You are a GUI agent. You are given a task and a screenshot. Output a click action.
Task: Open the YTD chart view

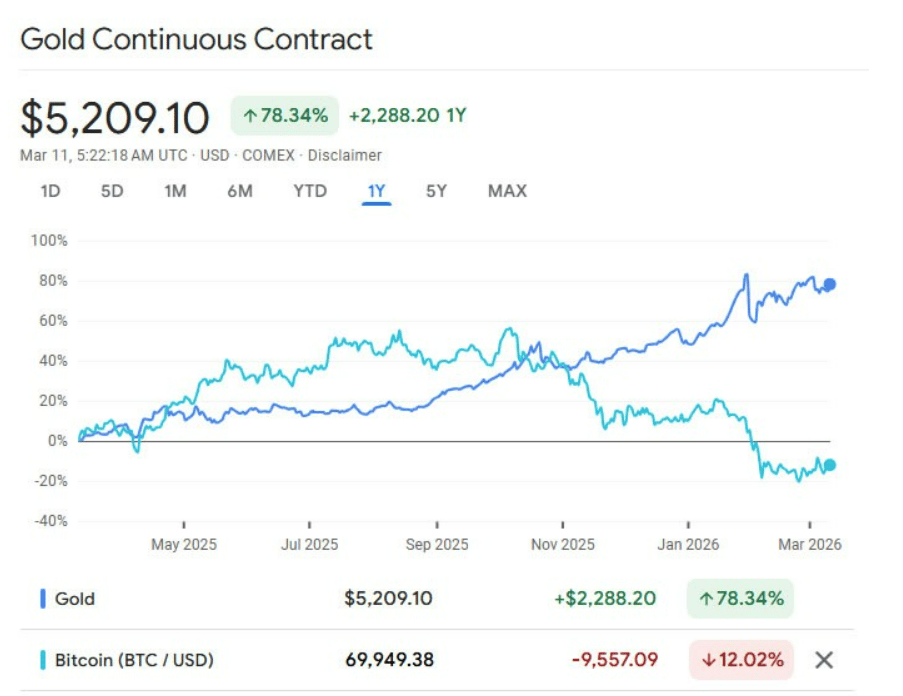point(309,190)
